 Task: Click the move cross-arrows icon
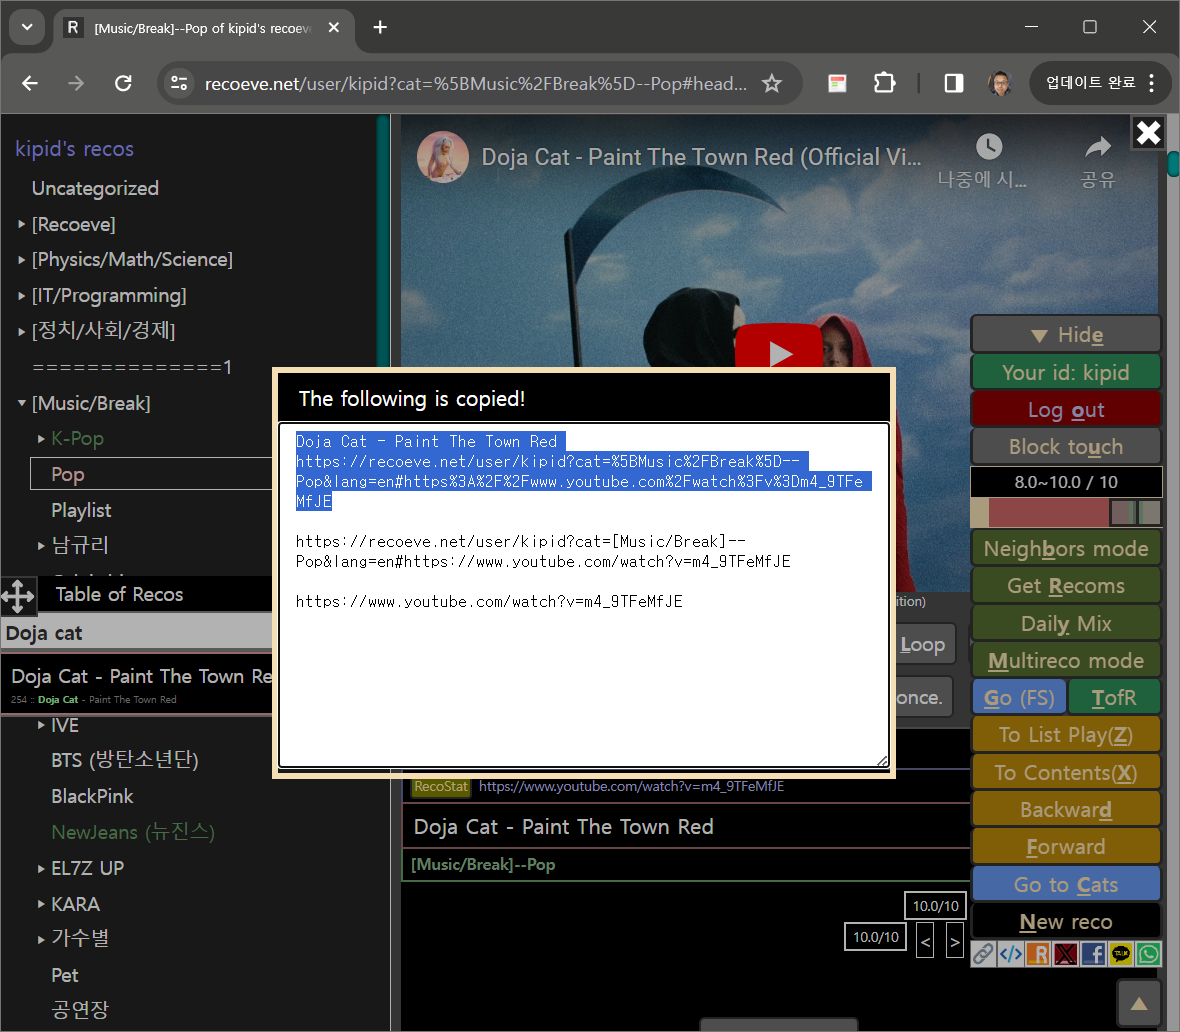click(x=18, y=596)
